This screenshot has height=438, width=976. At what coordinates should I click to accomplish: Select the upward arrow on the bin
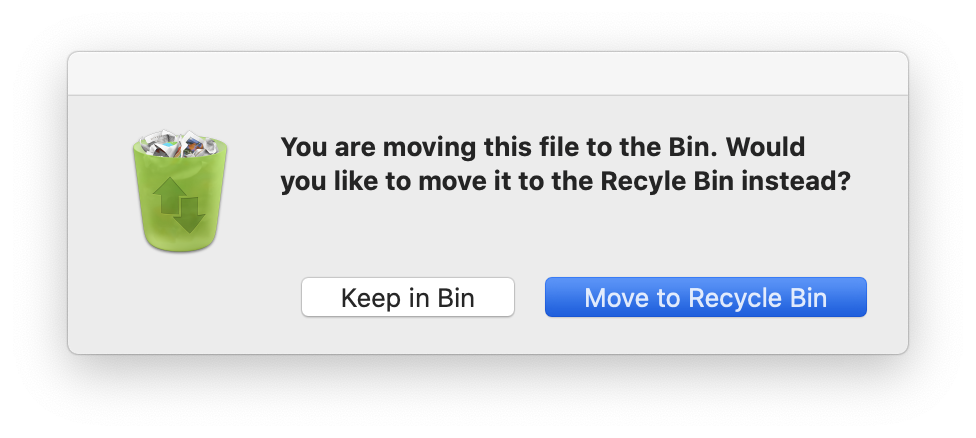click(169, 195)
